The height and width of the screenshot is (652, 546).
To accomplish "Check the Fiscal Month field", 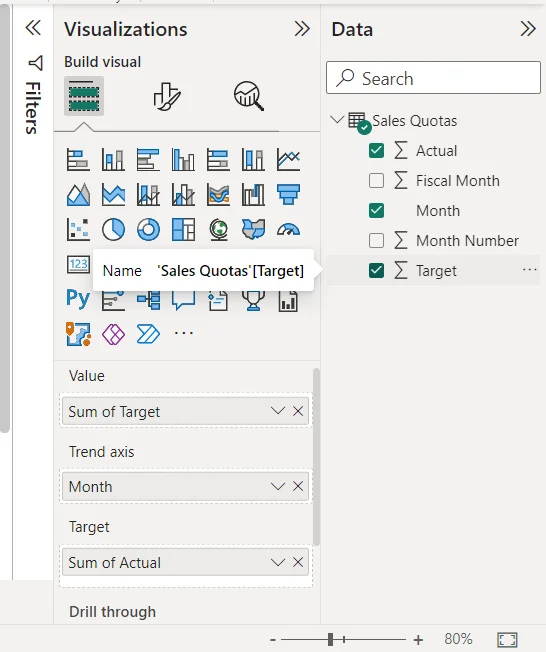I will [x=376, y=181].
